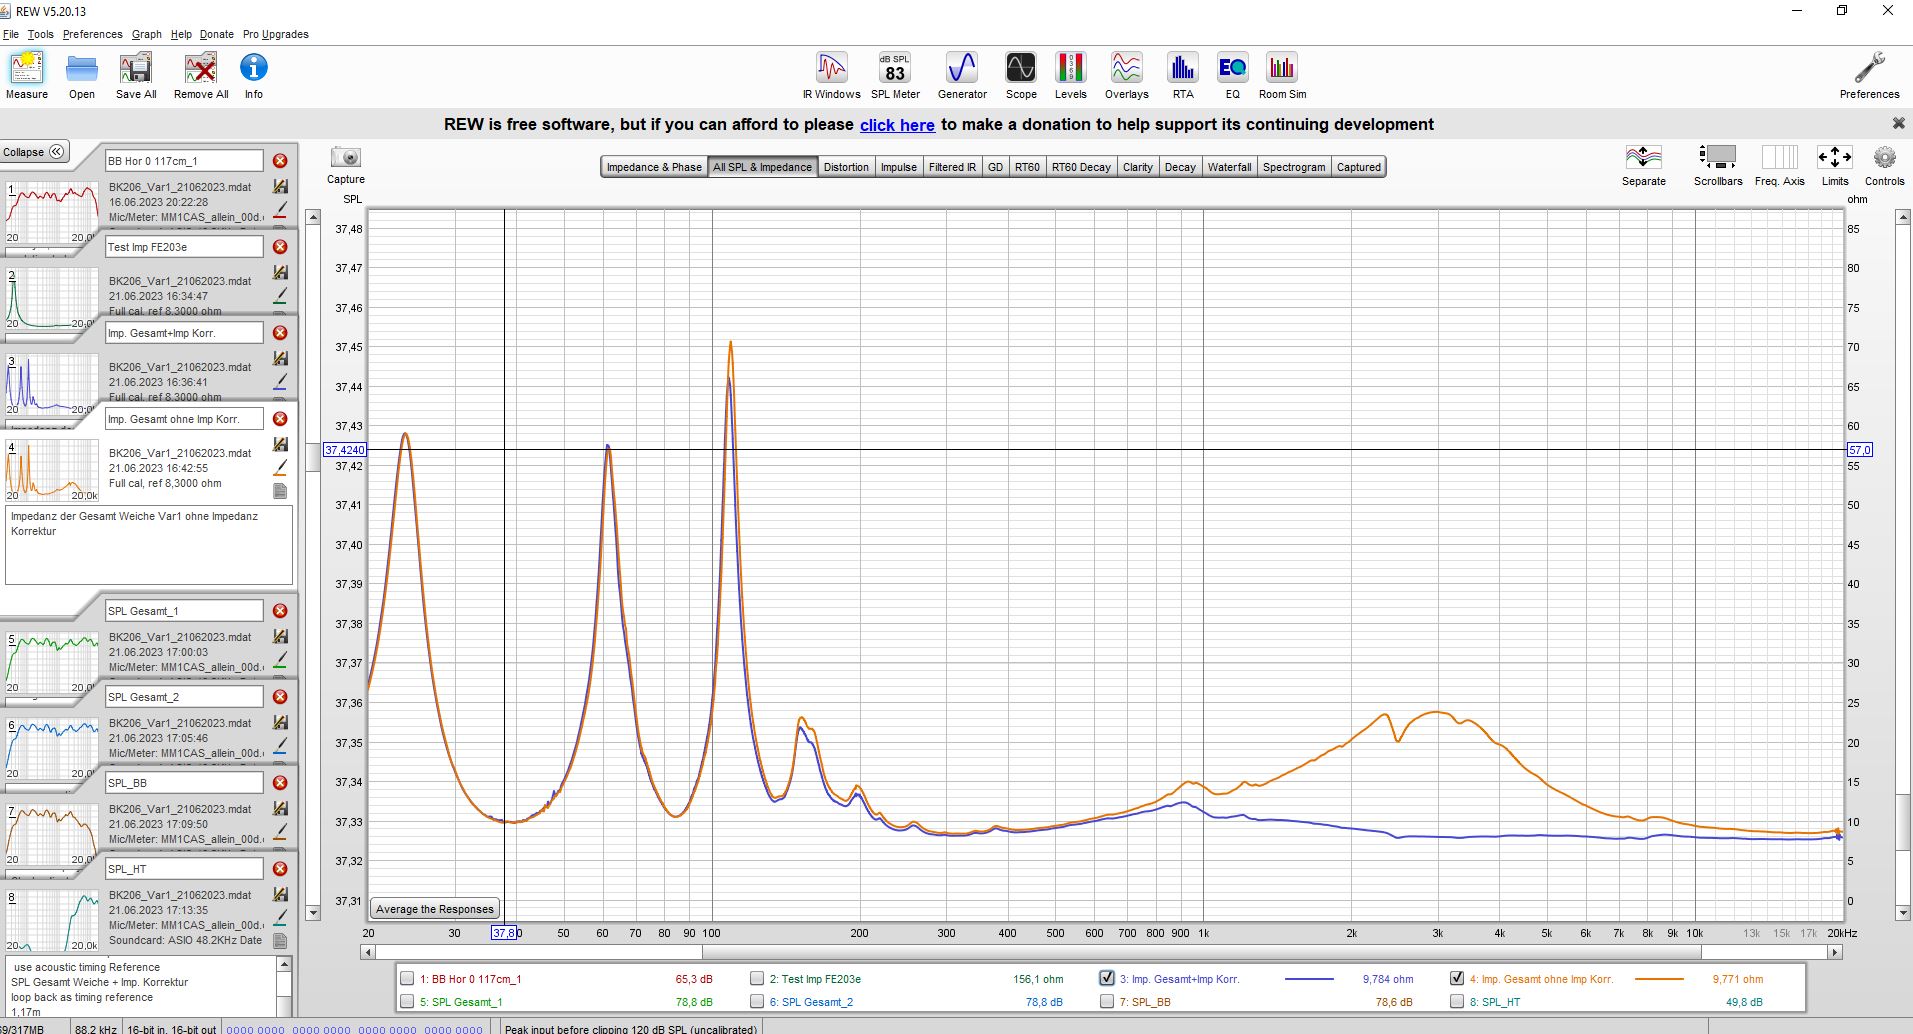Click the Save All icon
Viewport: 1913px width, 1034px height.
pos(136,76)
